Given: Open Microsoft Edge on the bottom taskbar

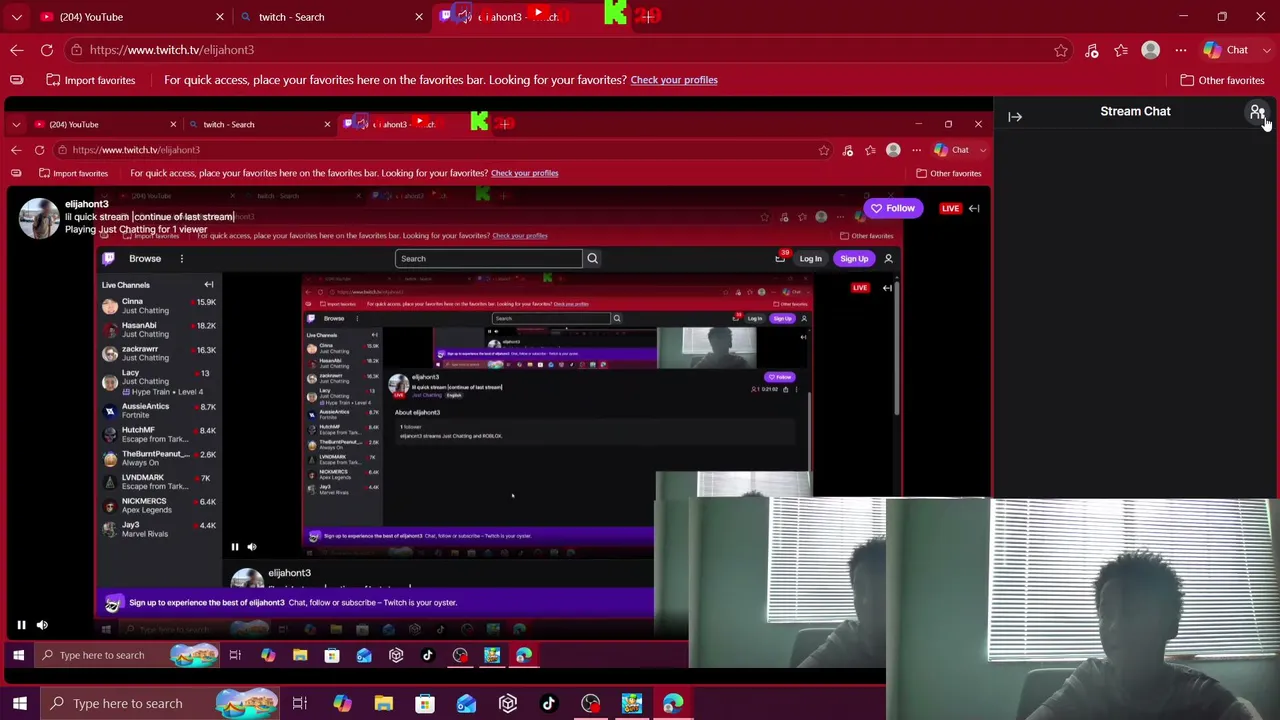Looking at the screenshot, I should (673, 704).
